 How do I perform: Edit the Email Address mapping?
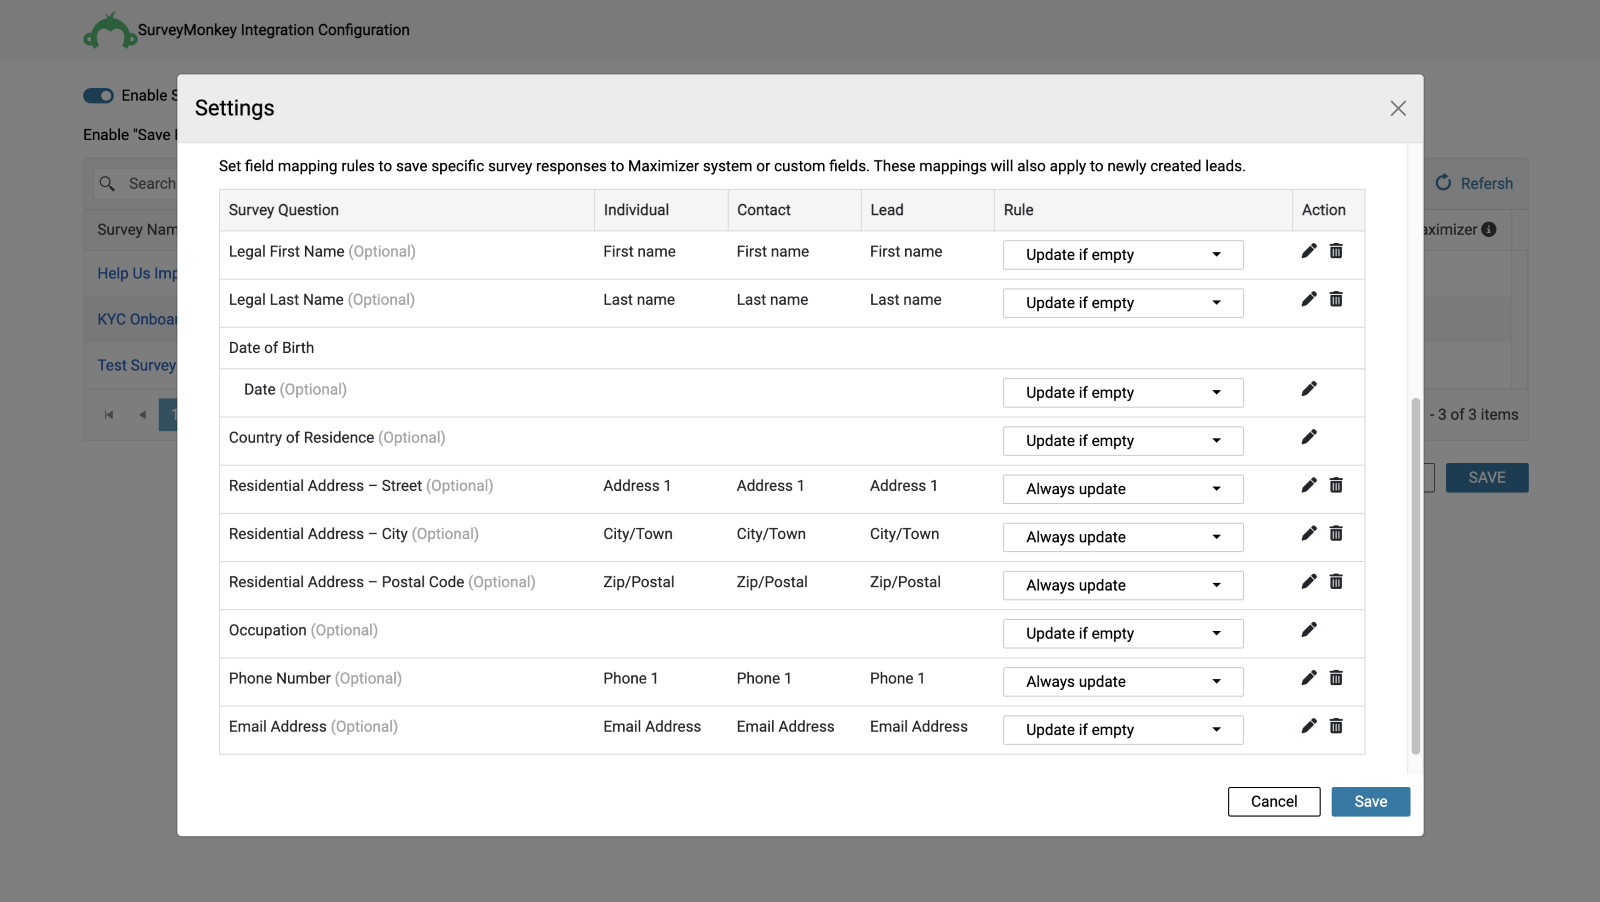pyautogui.click(x=1308, y=726)
